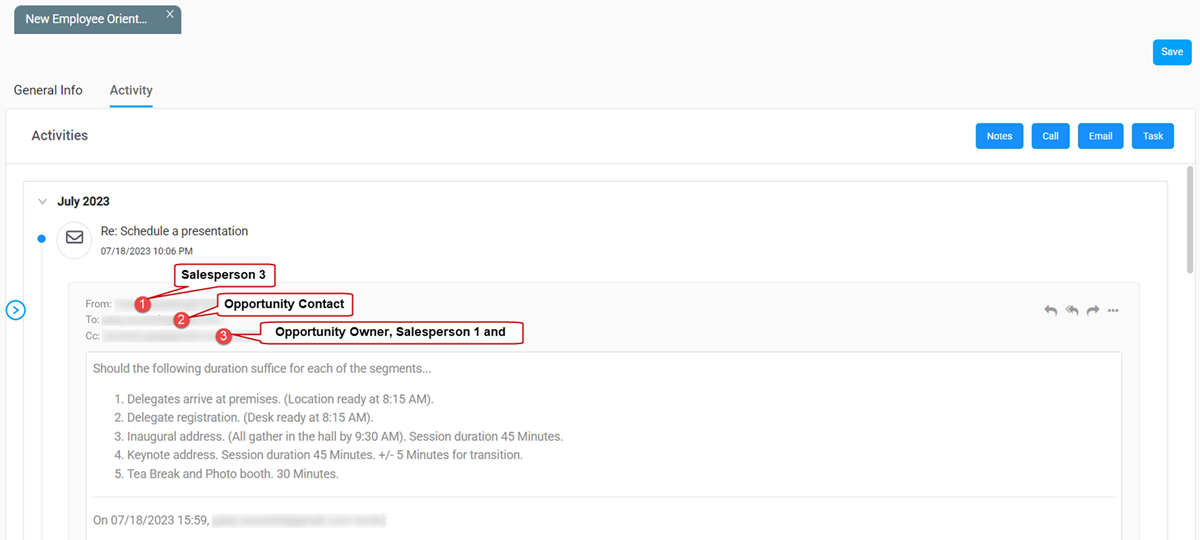This screenshot has height=540, width=1200.
Task: Close the New Employee Orientation tab
Action: click(169, 14)
